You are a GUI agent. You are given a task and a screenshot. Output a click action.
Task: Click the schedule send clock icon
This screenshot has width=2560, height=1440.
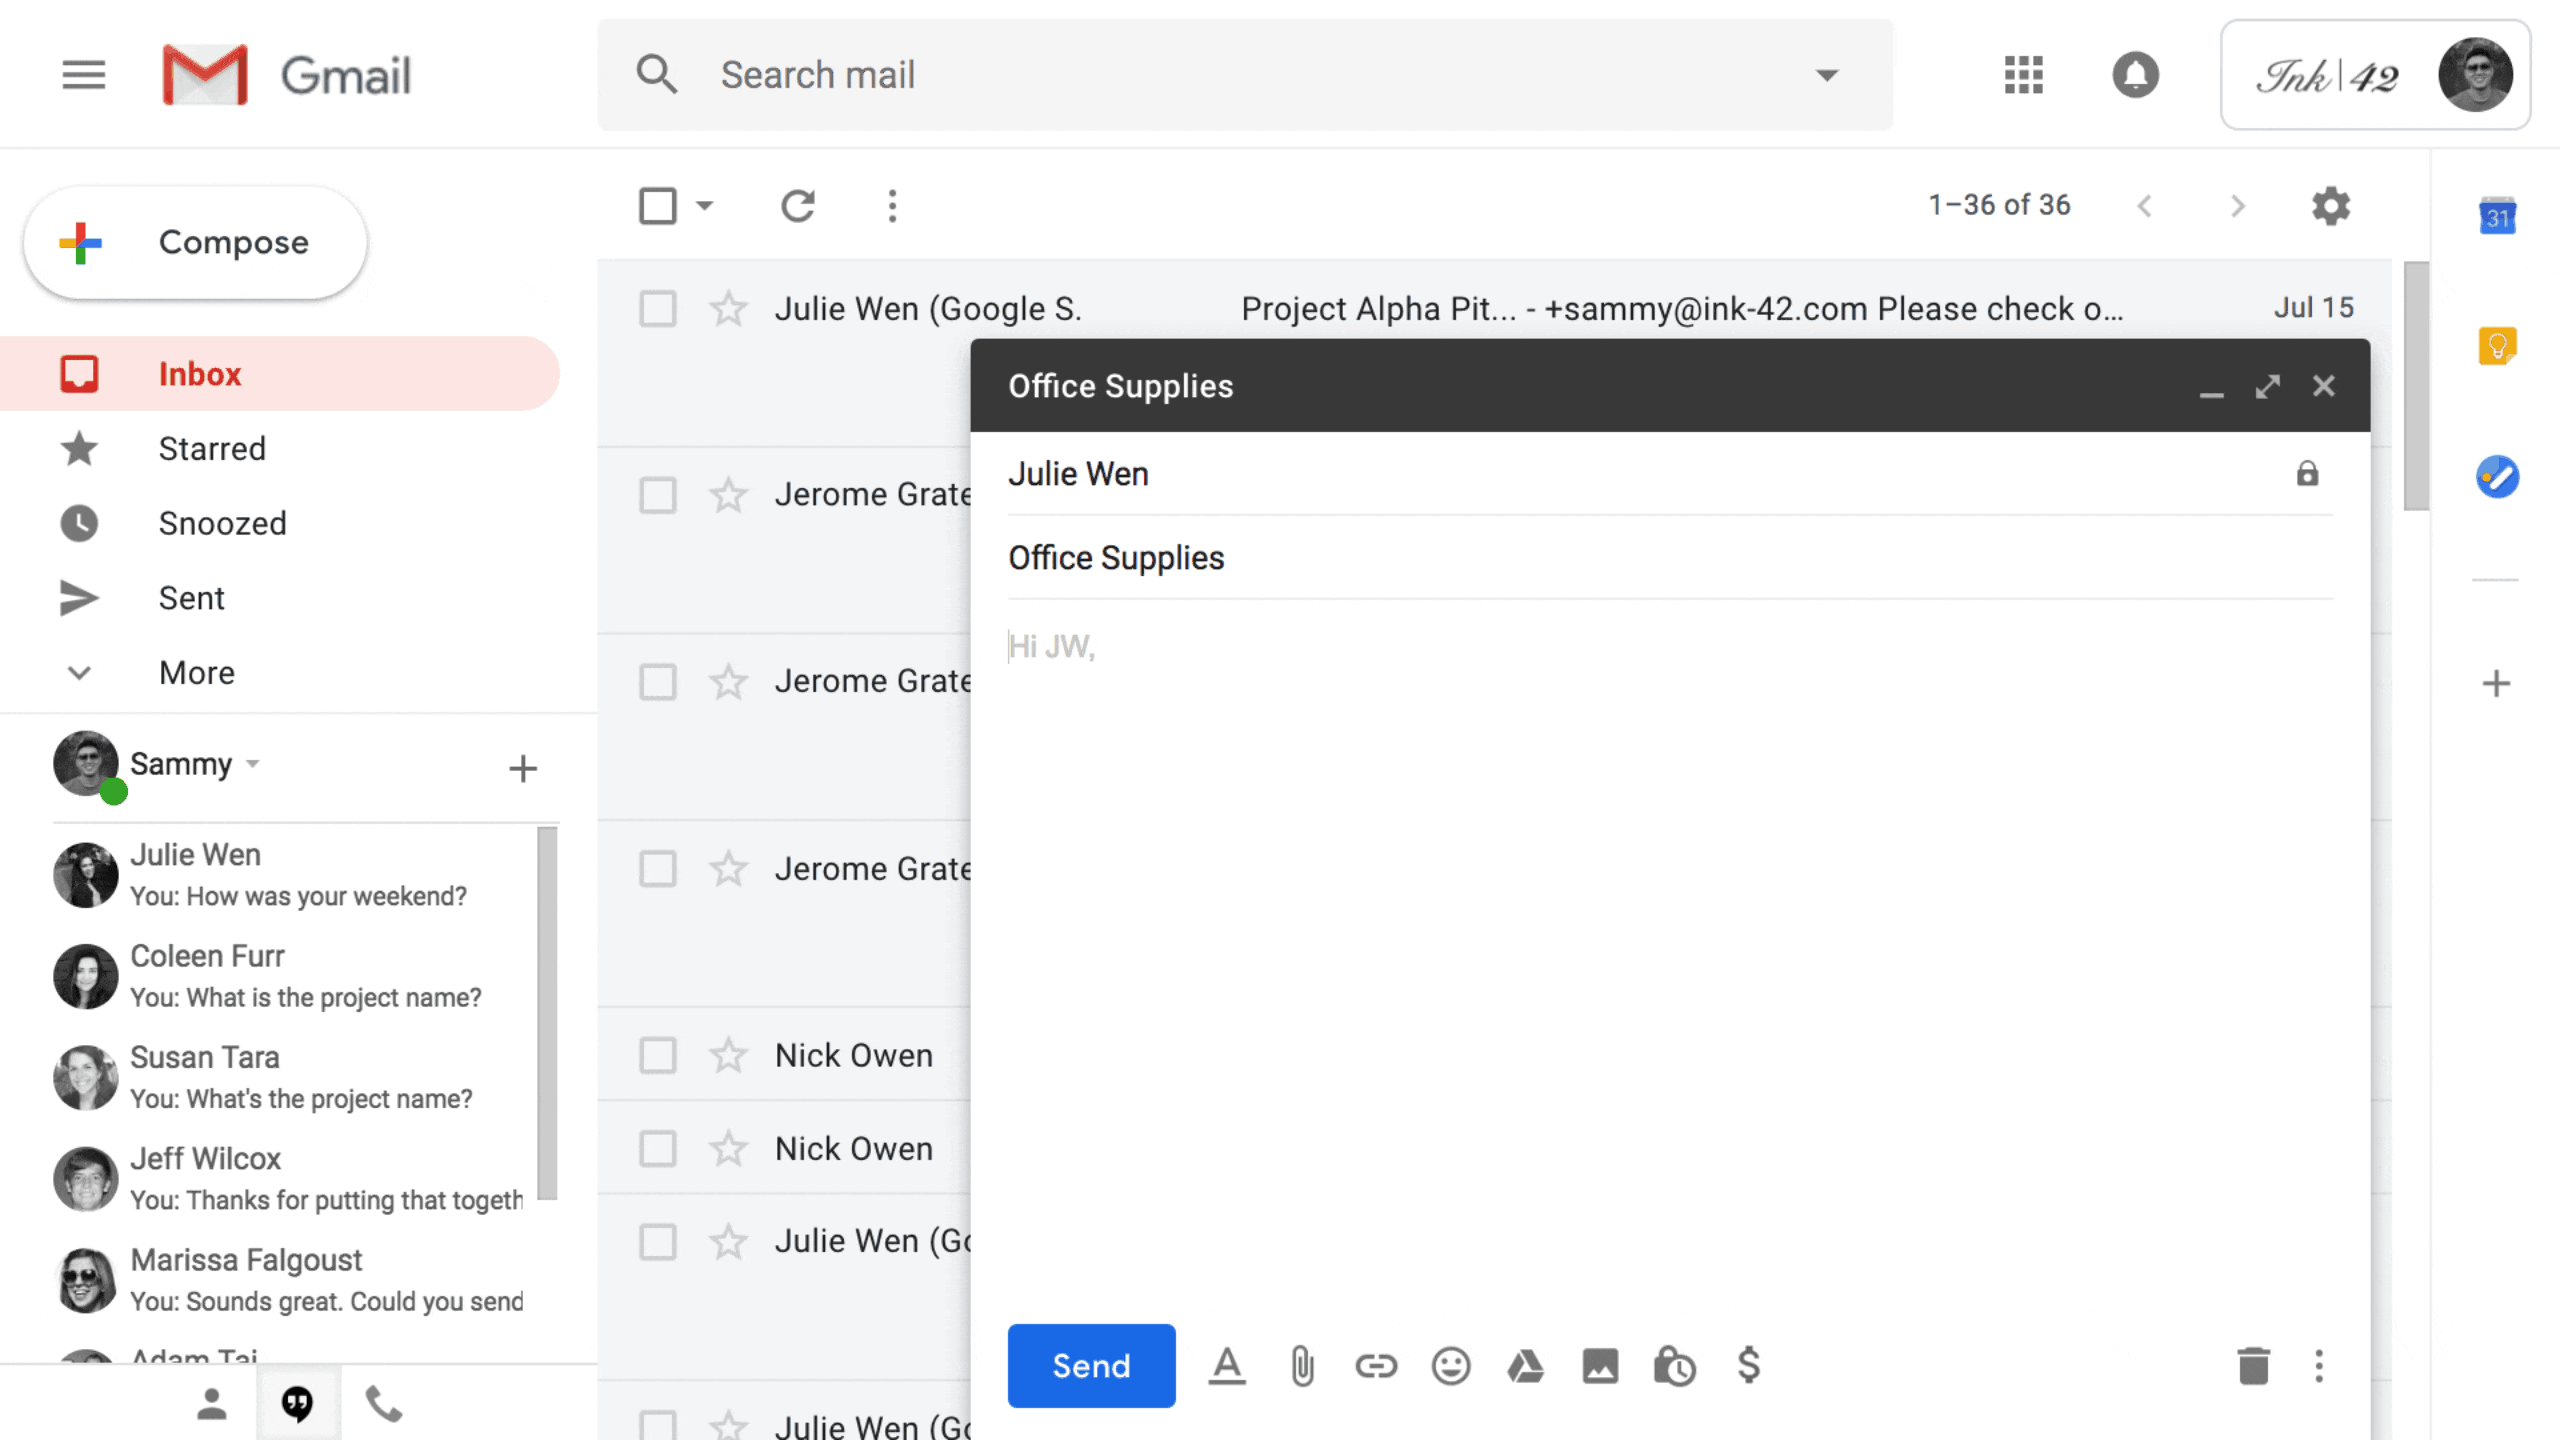[1674, 1366]
